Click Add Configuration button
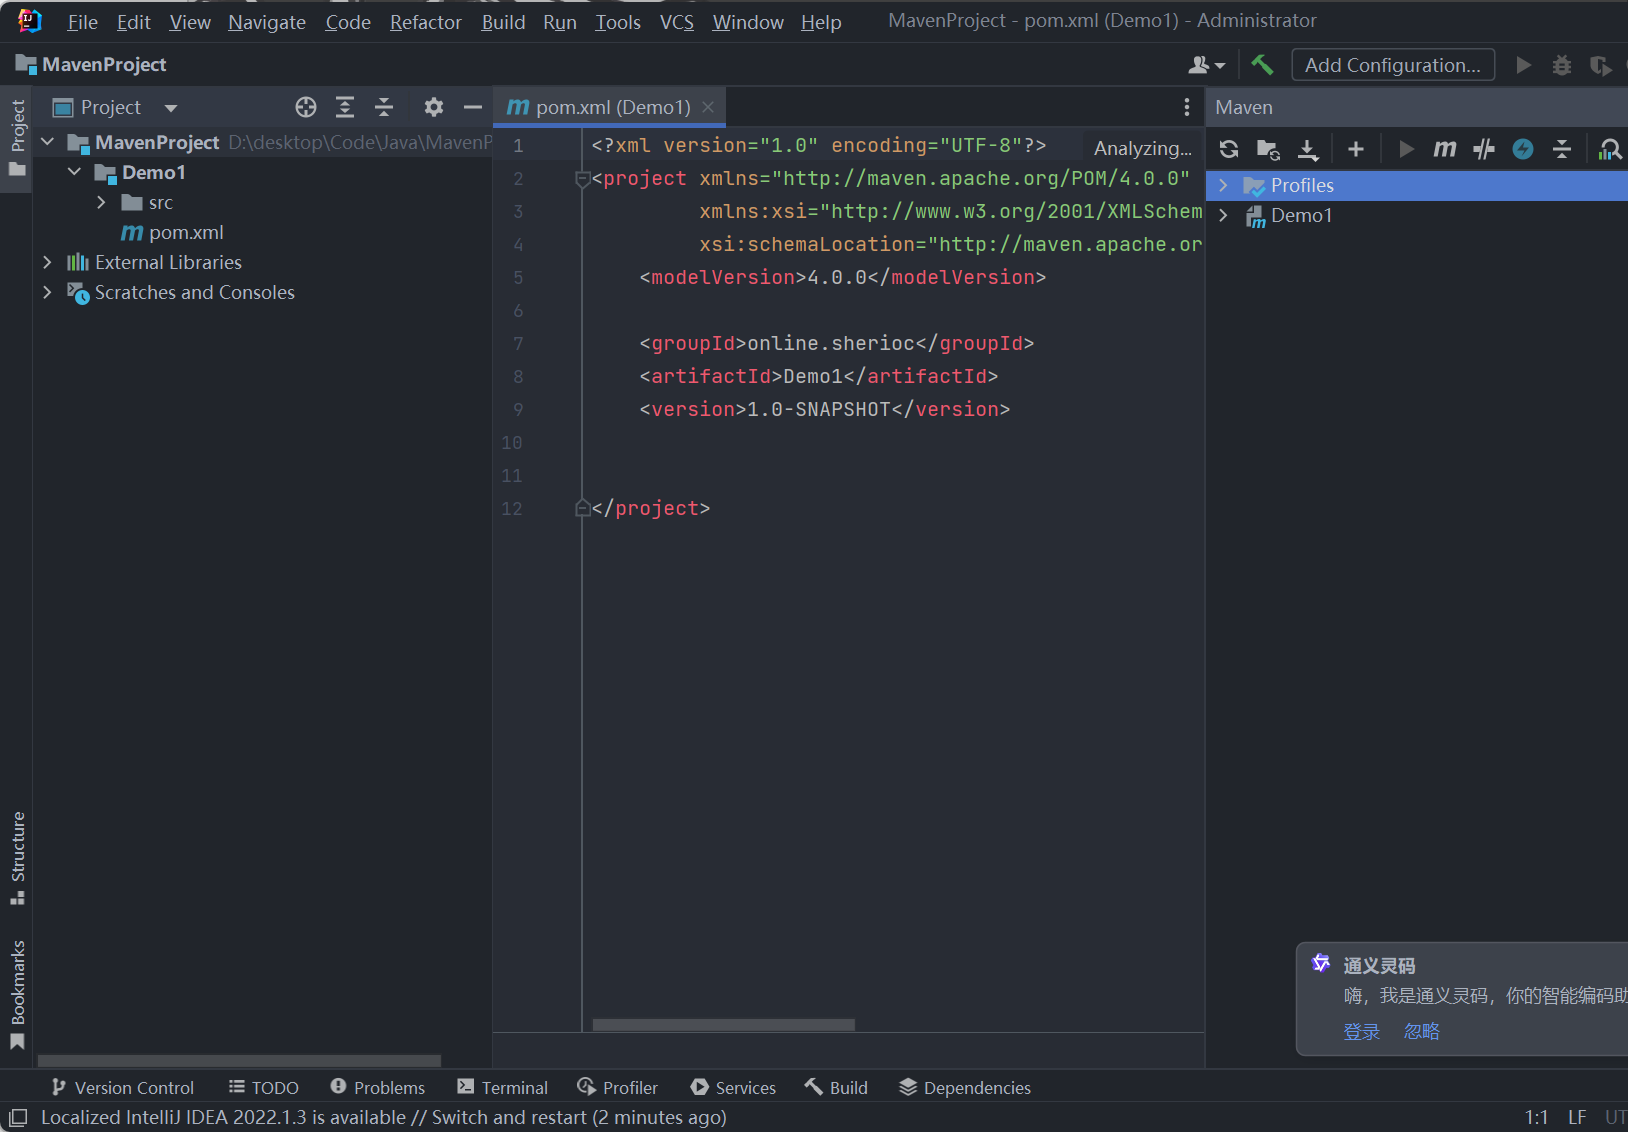Viewport: 1628px width, 1132px height. click(1392, 65)
